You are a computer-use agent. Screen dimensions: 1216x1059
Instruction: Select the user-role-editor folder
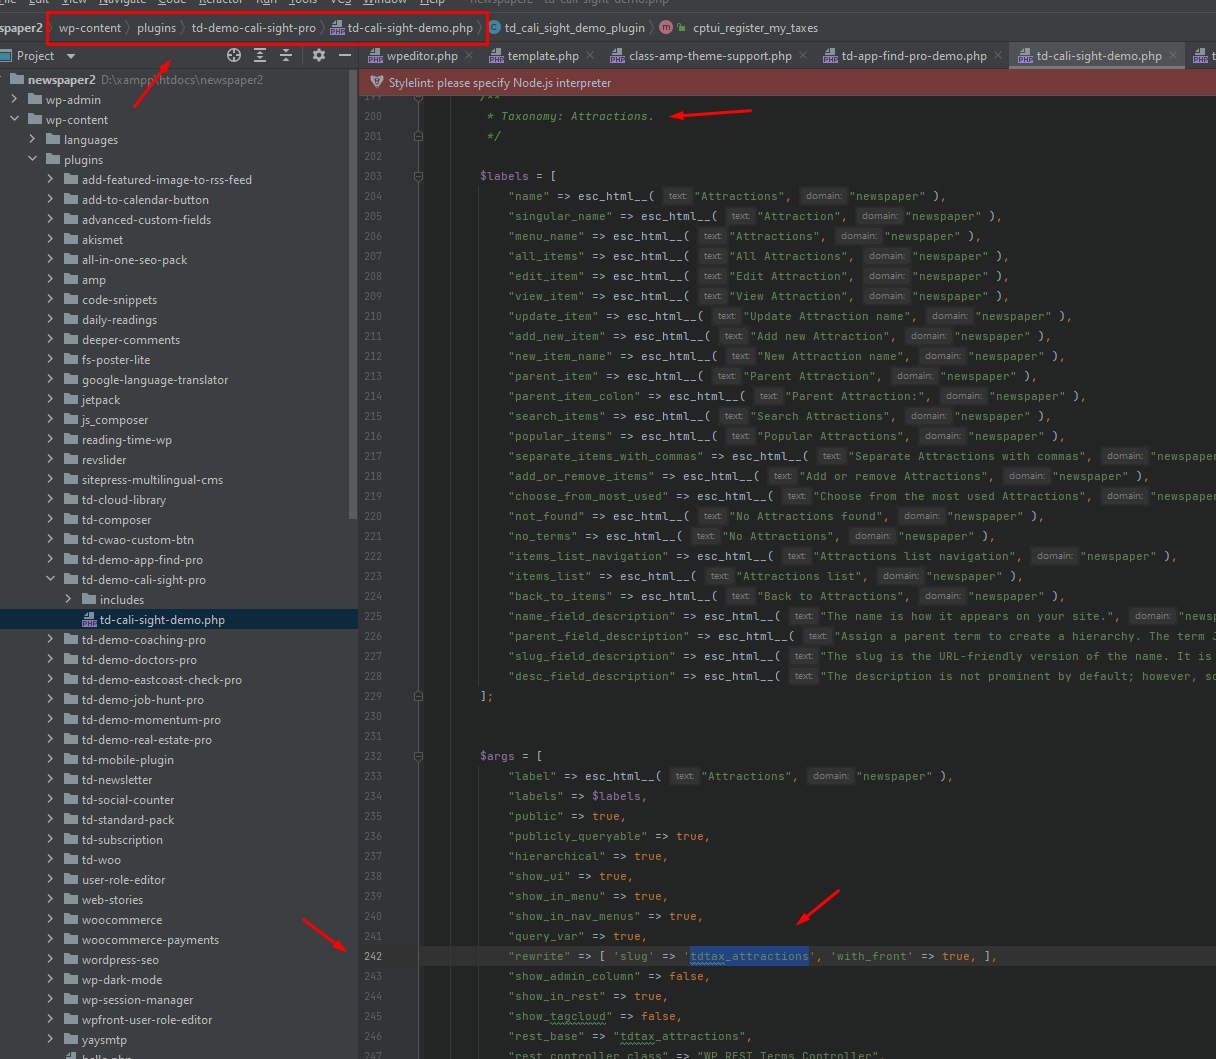pyautogui.click(x=124, y=880)
